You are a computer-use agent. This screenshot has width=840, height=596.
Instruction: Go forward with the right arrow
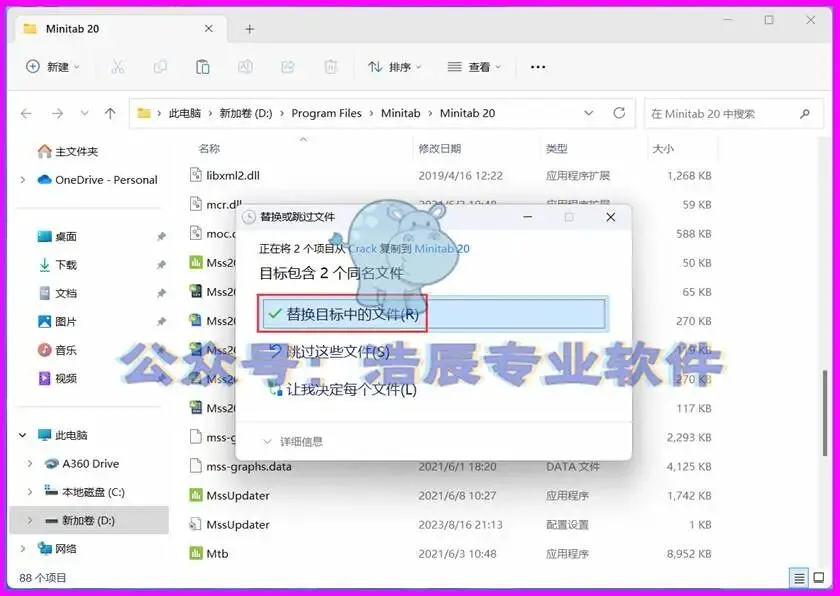tap(57, 114)
